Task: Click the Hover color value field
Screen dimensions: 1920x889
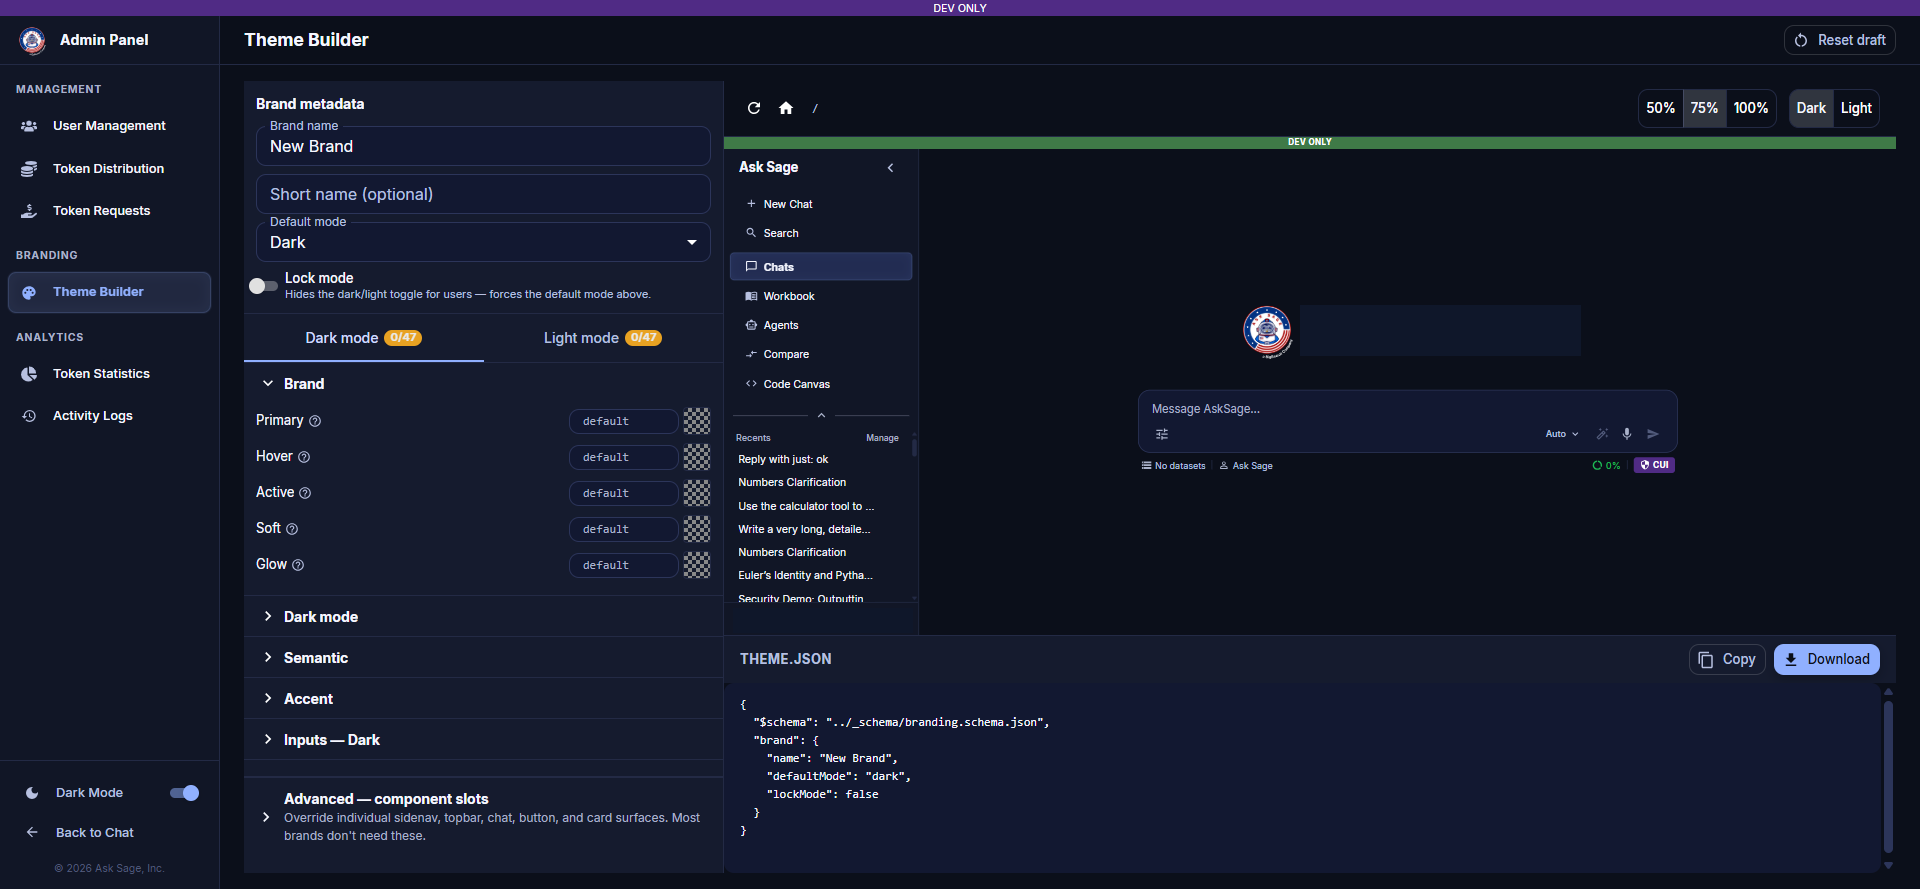Action: click(623, 457)
